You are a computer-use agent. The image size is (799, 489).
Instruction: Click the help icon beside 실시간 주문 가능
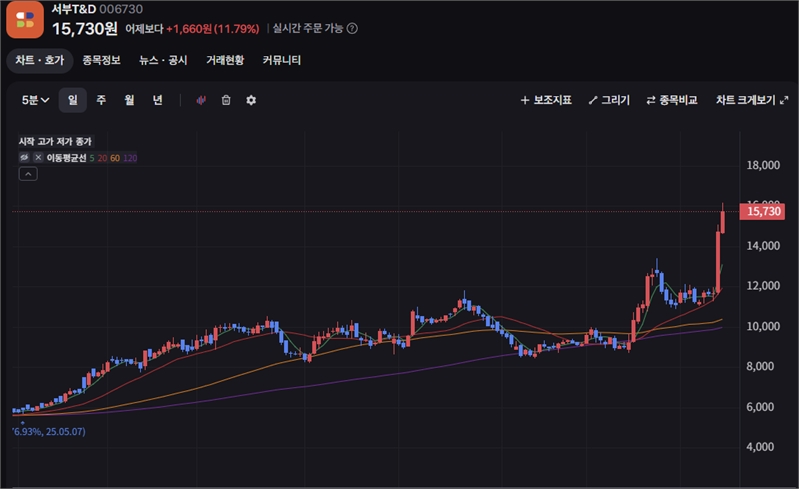tap(351, 28)
